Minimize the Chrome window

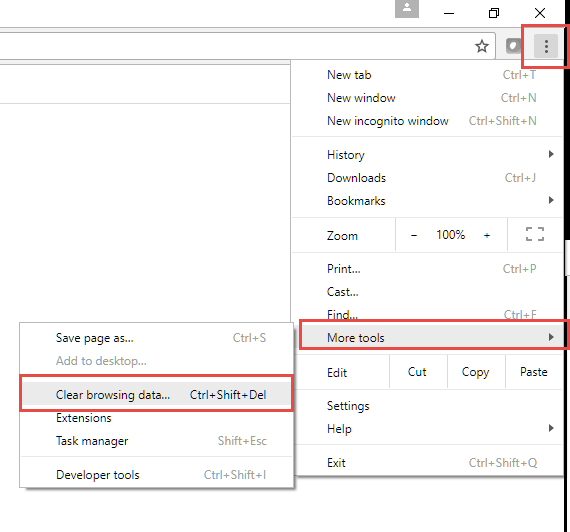[x=449, y=13]
